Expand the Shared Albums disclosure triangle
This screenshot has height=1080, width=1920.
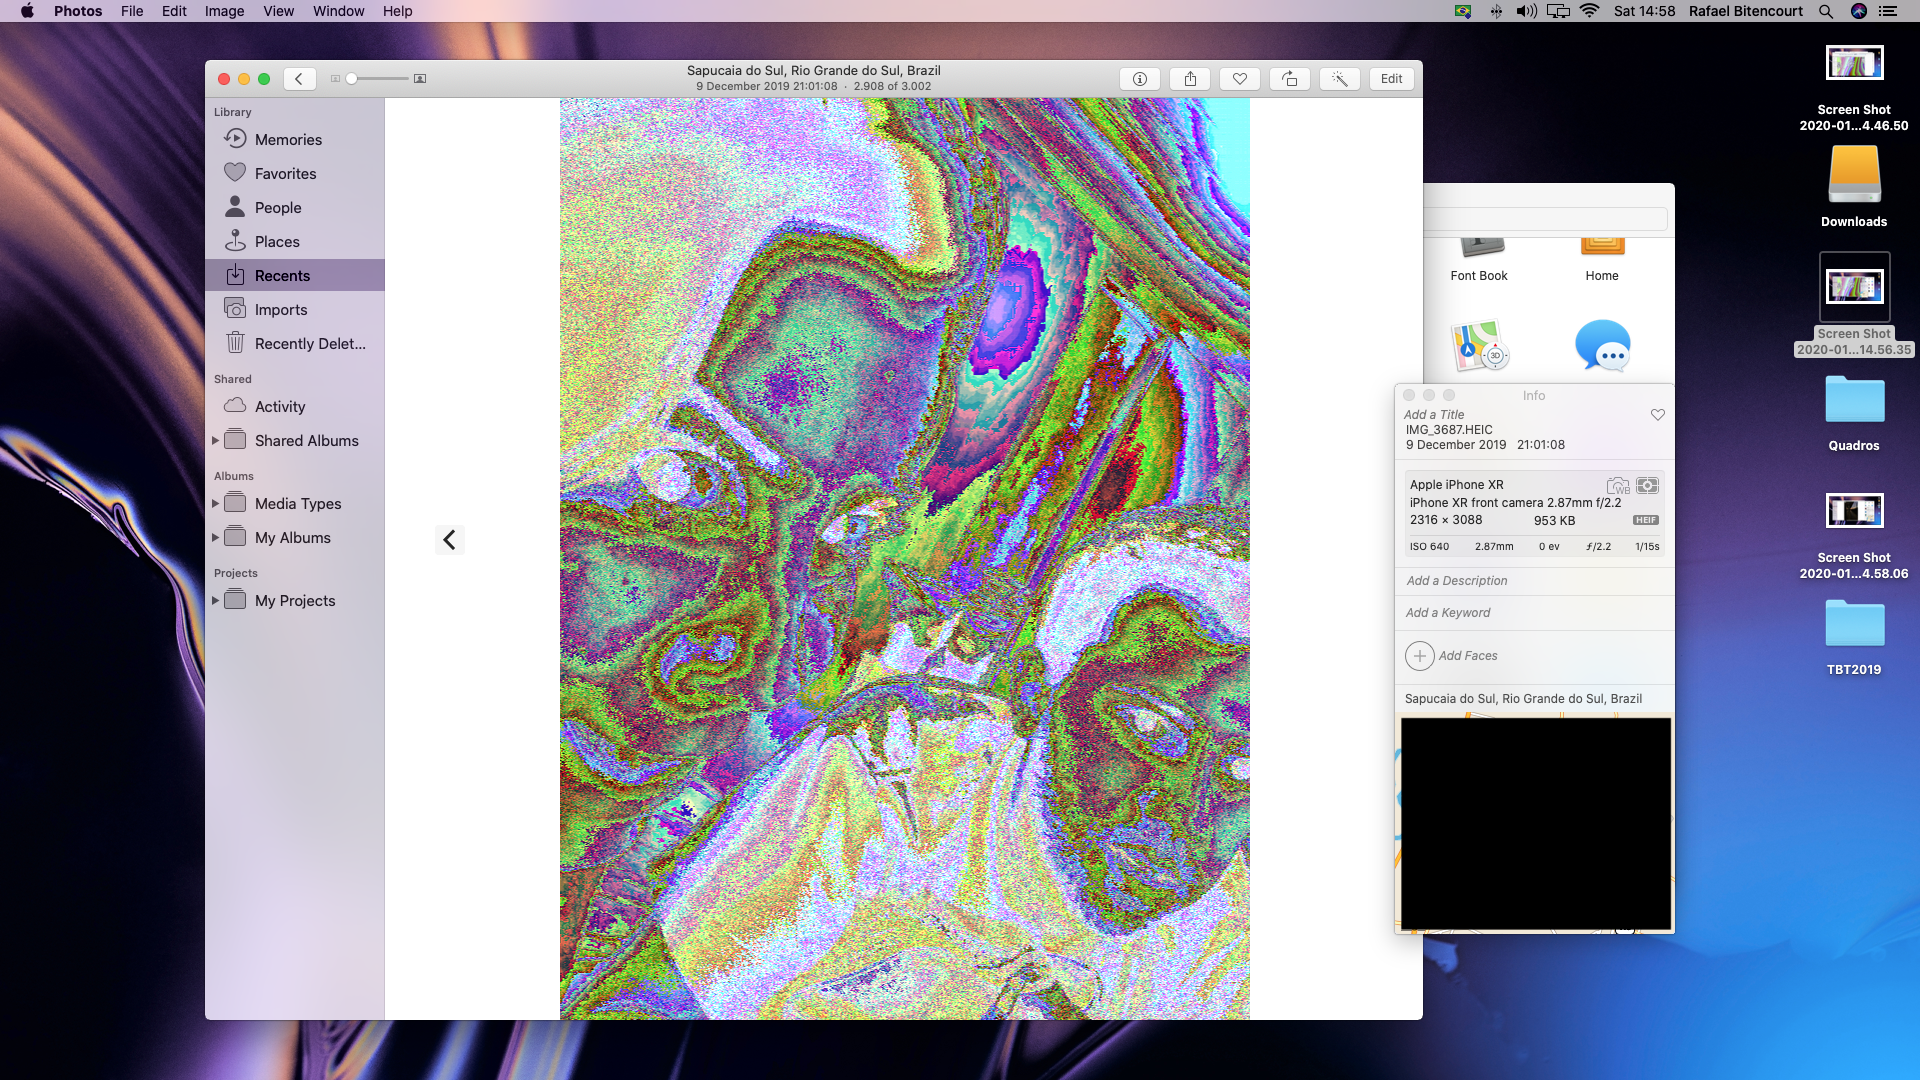pyautogui.click(x=215, y=441)
